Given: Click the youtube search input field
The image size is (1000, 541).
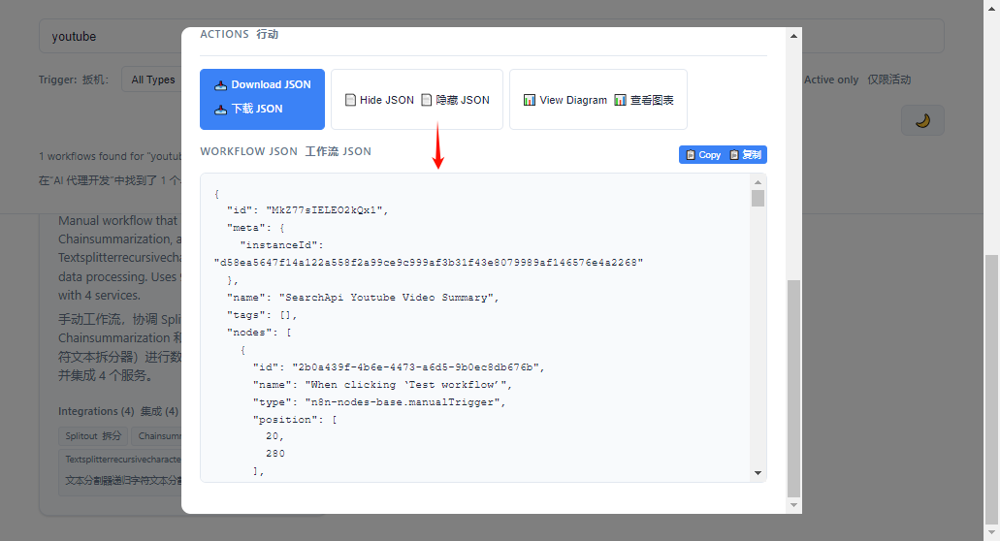Looking at the screenshot, I should (x=110, y=37).
